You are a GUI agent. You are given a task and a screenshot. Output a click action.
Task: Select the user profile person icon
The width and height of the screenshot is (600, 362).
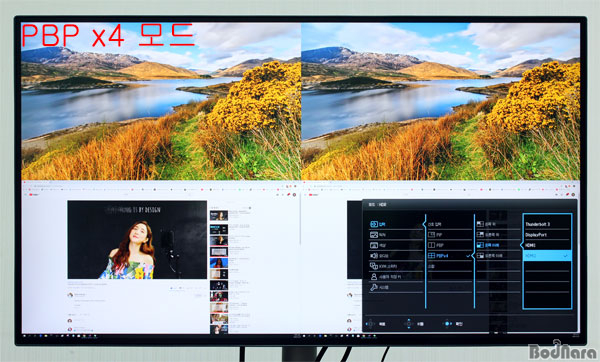tap(373, 276)
